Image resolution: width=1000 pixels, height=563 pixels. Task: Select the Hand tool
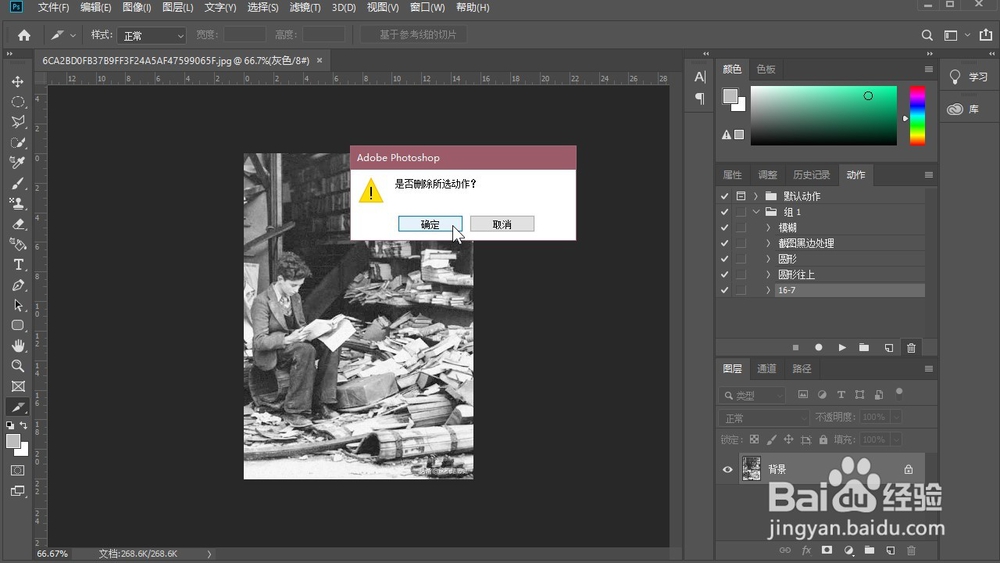[17, 346]
